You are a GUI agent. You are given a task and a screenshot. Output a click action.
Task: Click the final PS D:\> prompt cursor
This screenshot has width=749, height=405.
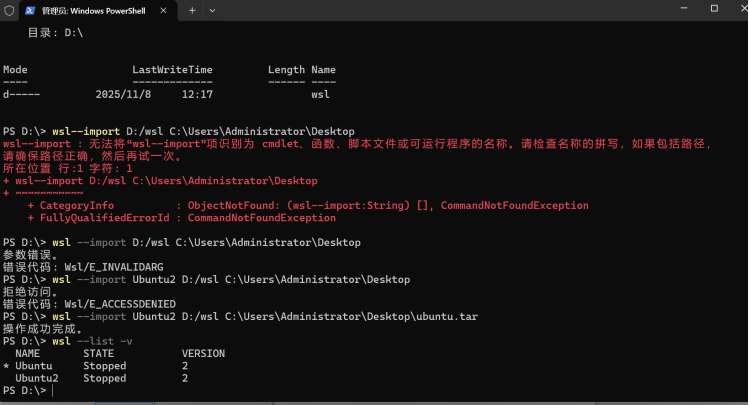coord(53,391)
